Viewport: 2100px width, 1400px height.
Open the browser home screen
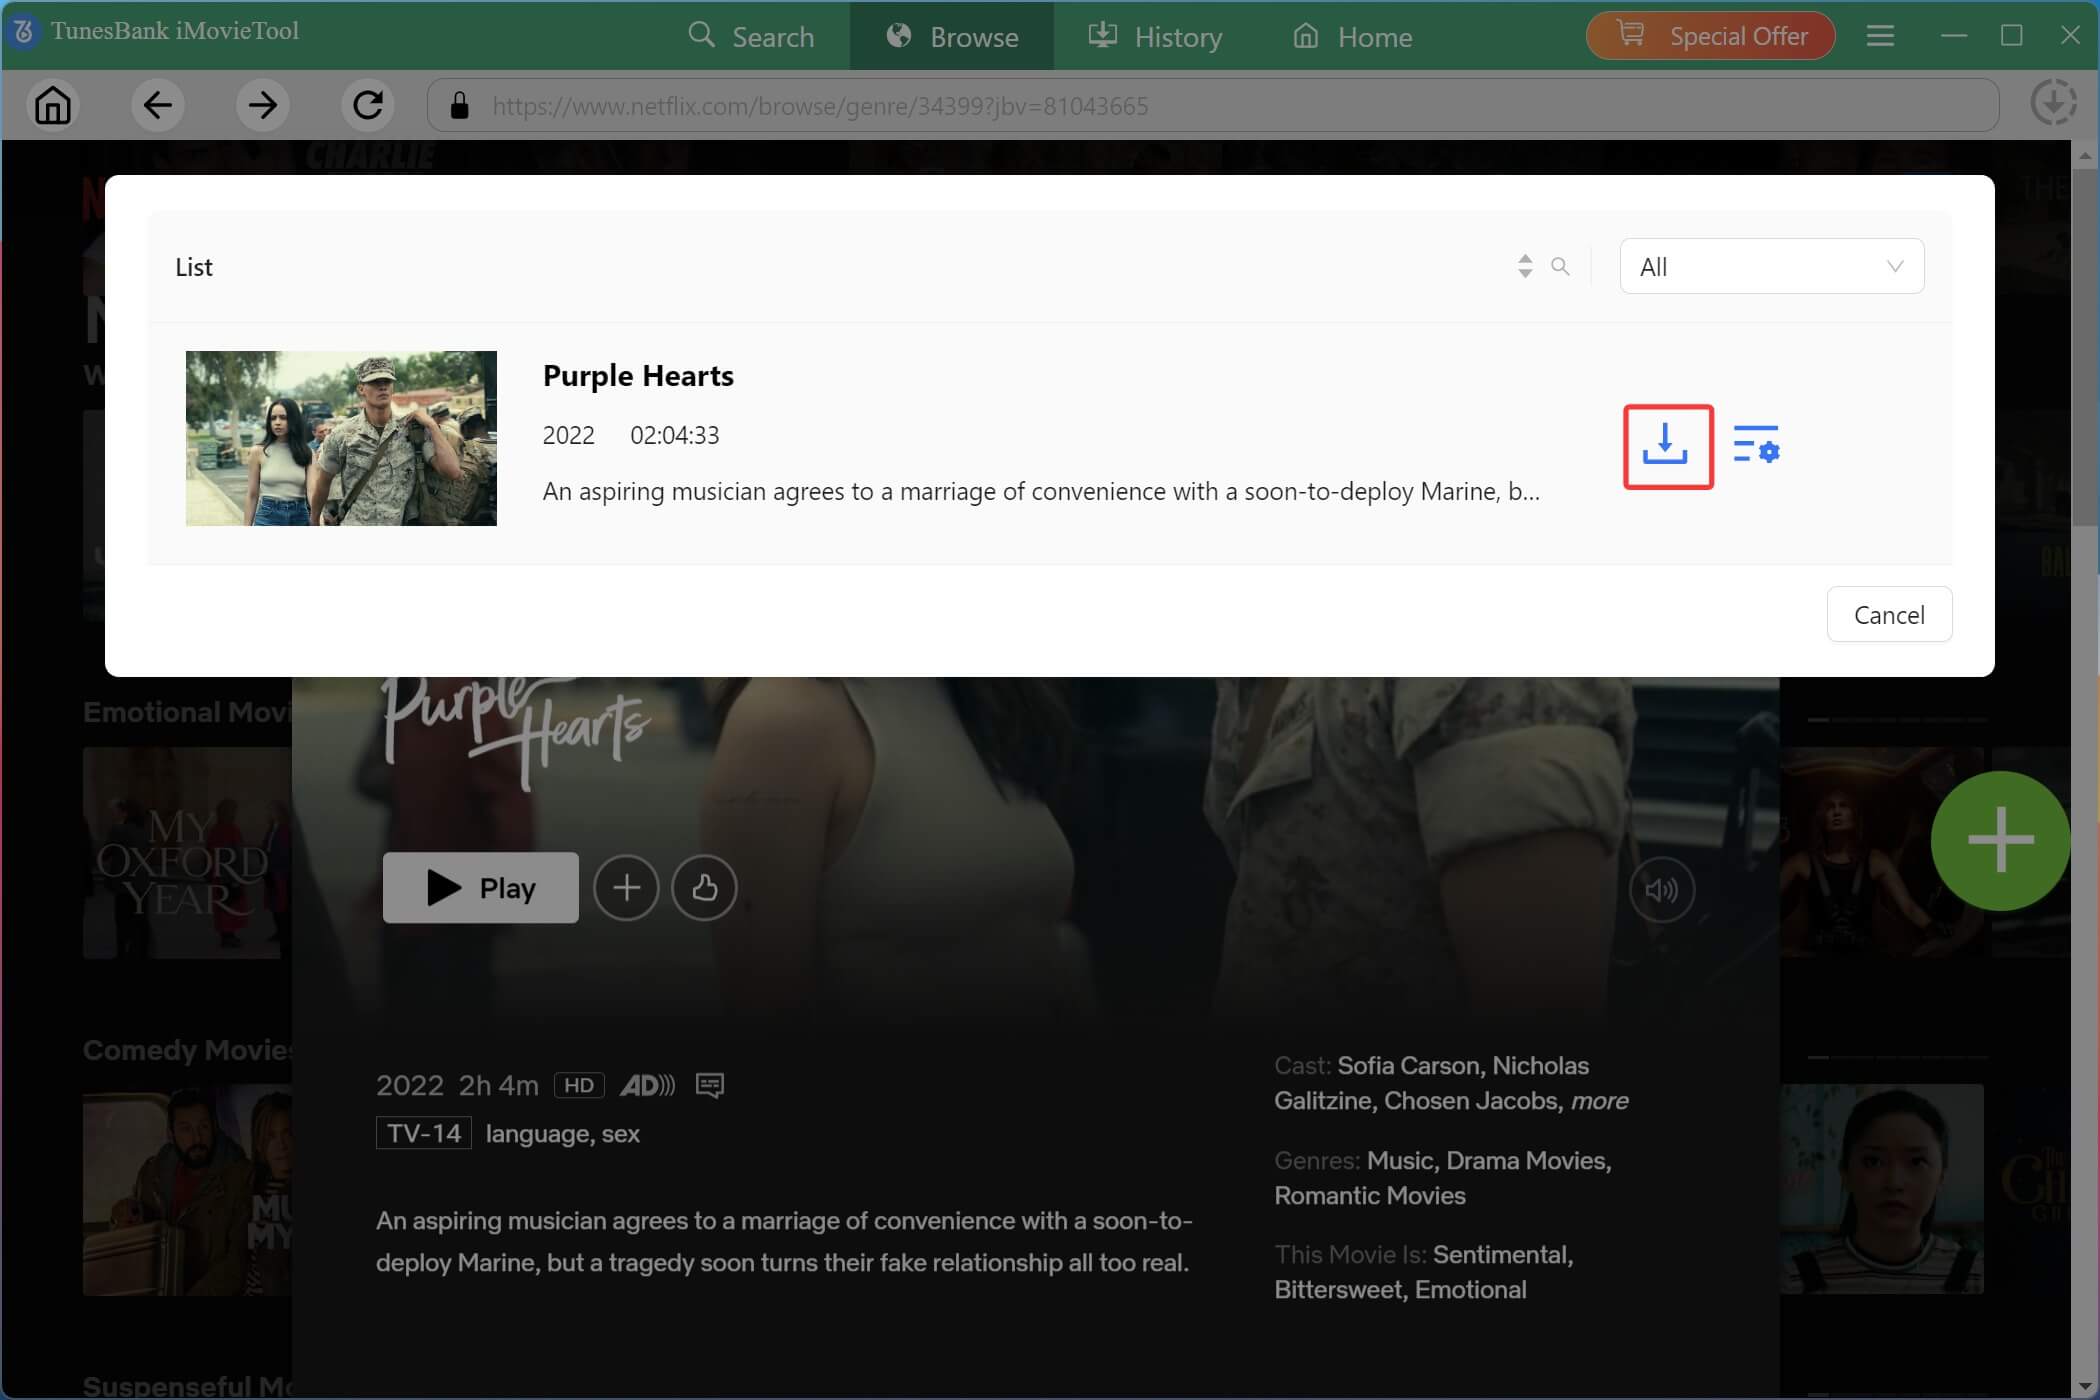[x=53, y=105]
